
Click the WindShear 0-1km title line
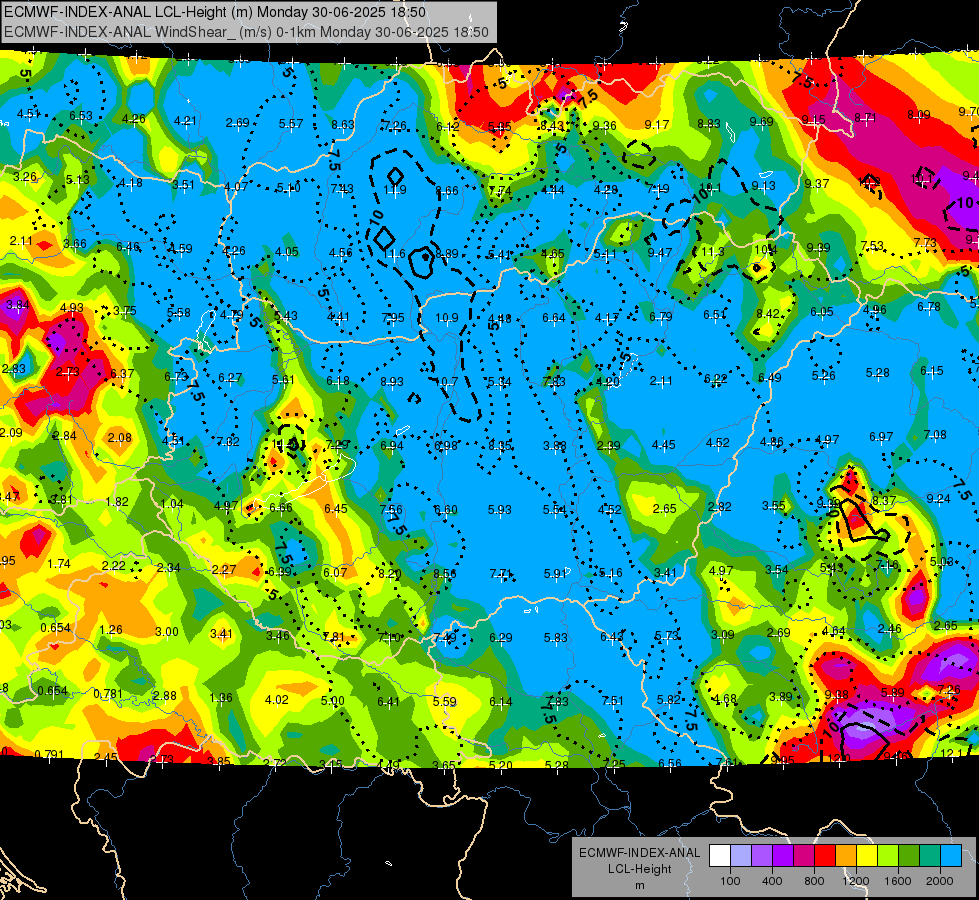click(246, 32)
